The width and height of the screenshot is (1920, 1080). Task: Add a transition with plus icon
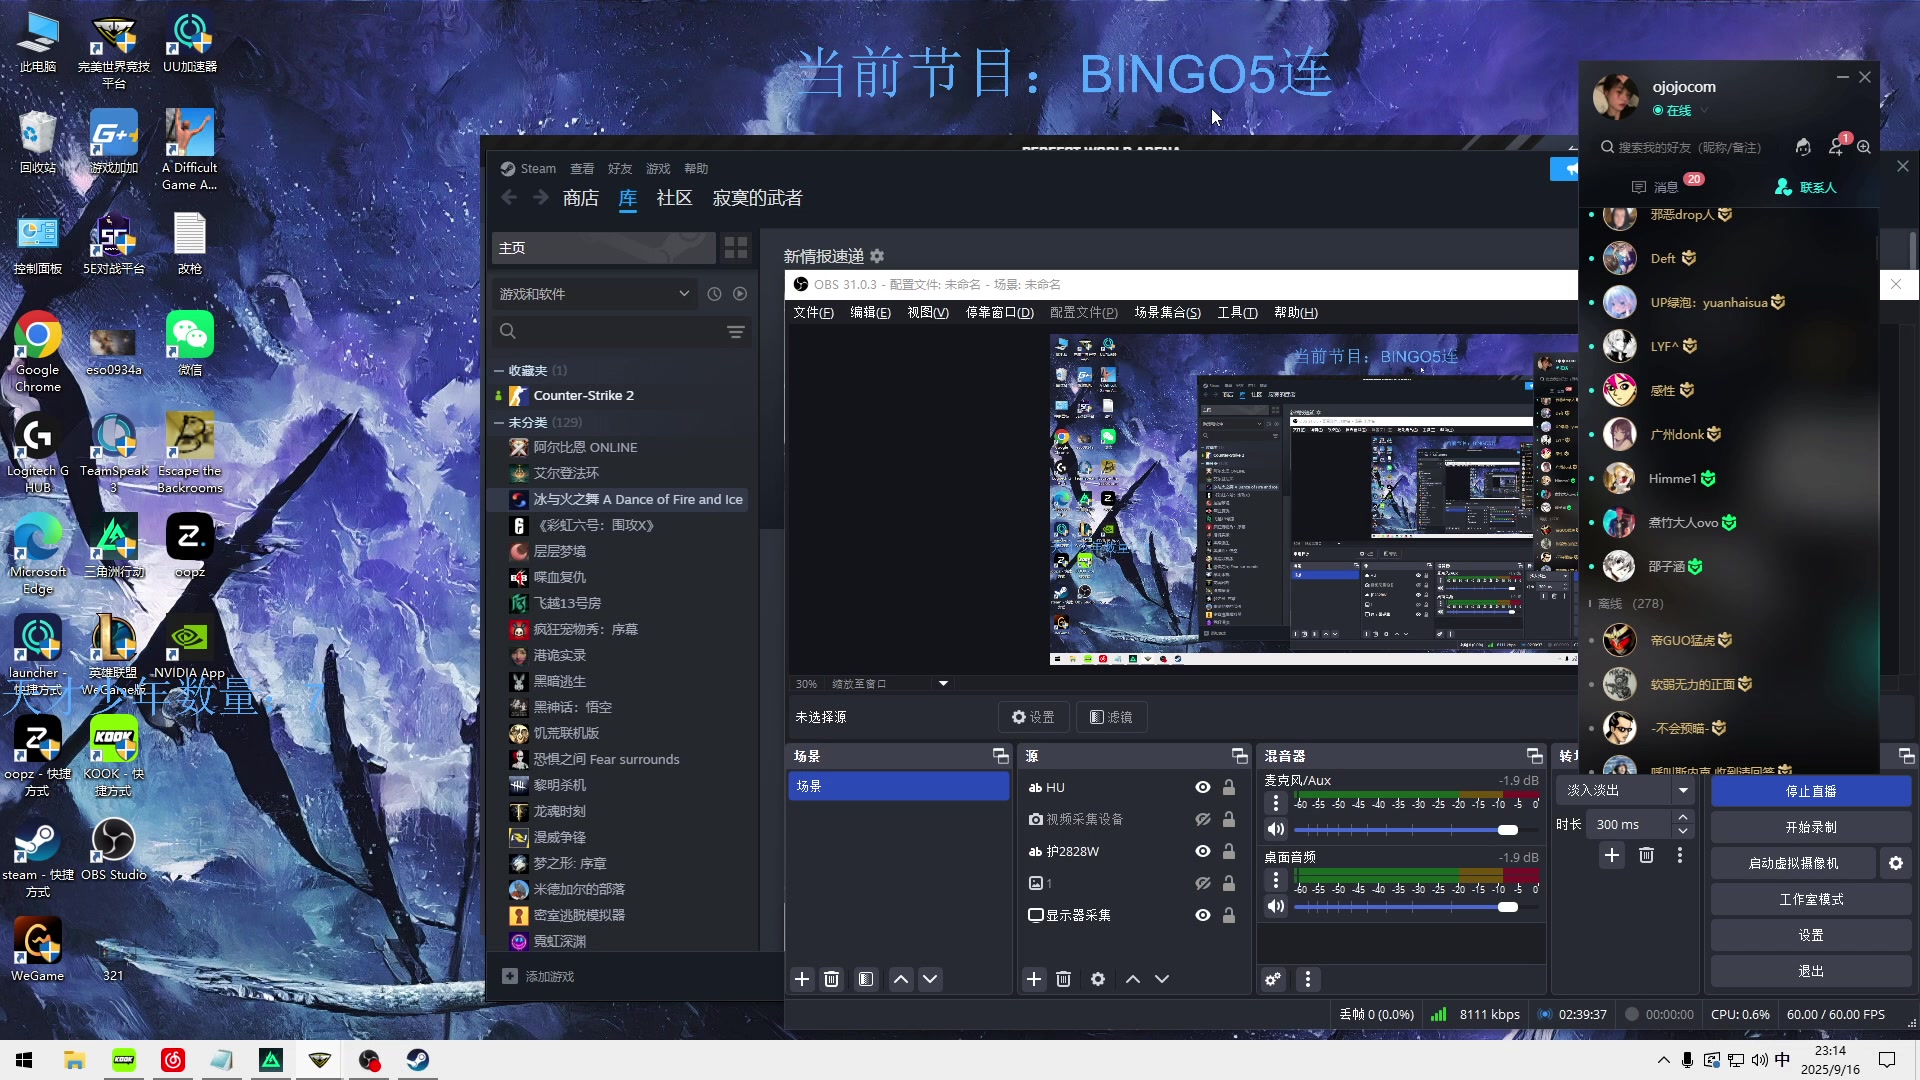click(x=1611, y=855)
